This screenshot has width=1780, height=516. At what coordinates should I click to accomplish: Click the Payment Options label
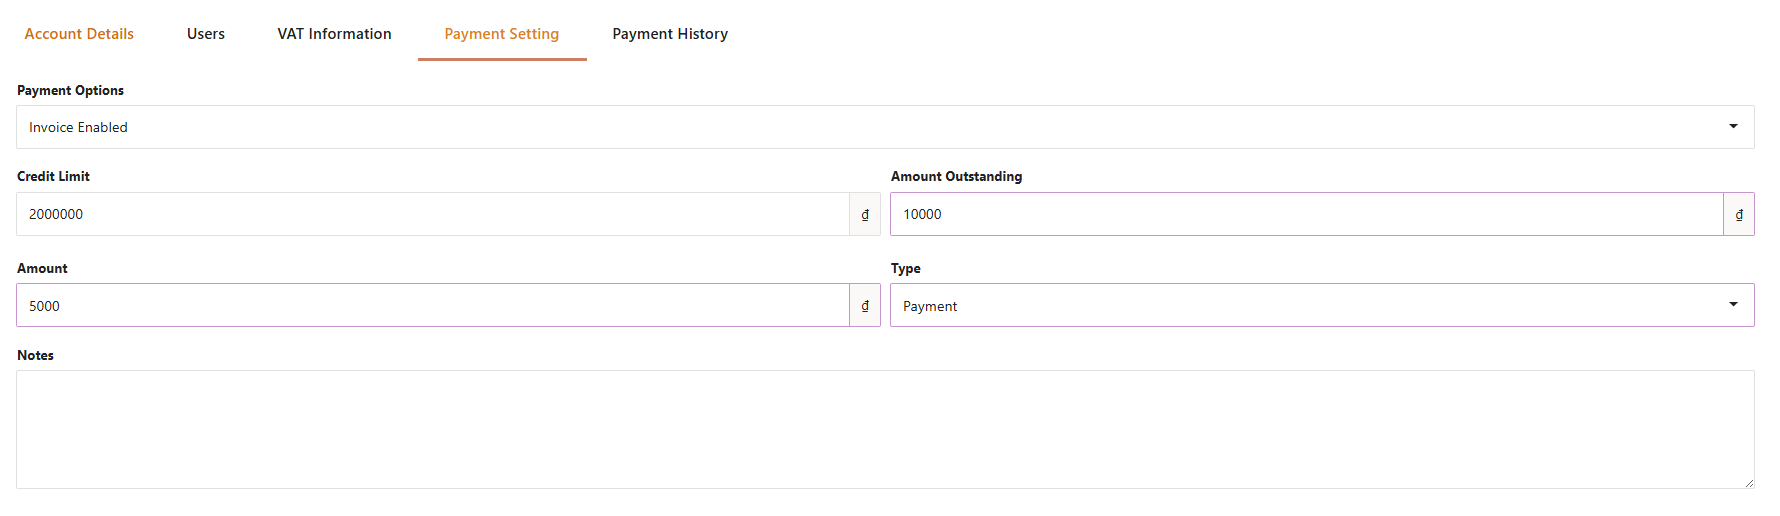70,90
